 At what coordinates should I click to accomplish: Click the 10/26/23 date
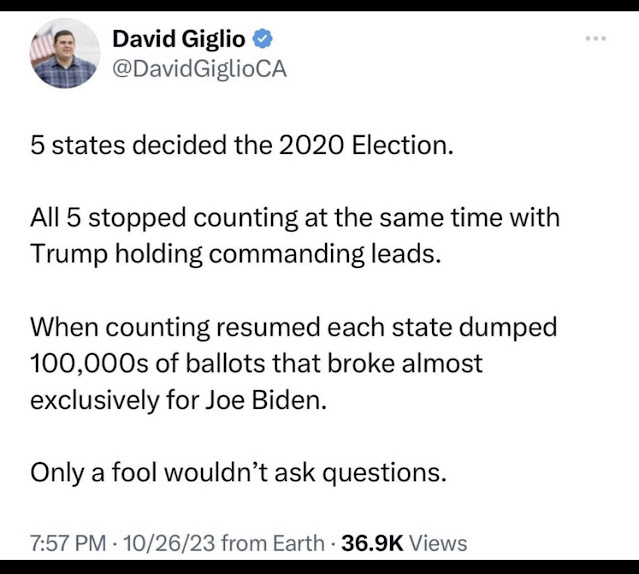169,543
